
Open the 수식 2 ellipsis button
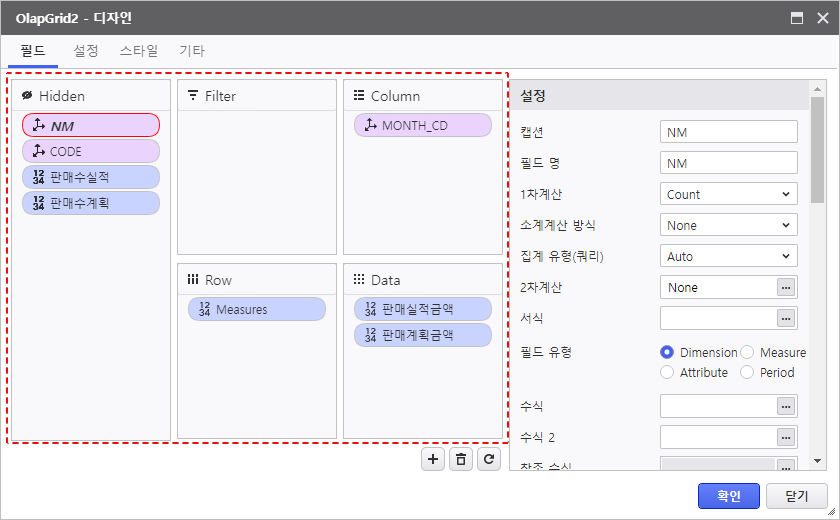(x=786, y=437)
